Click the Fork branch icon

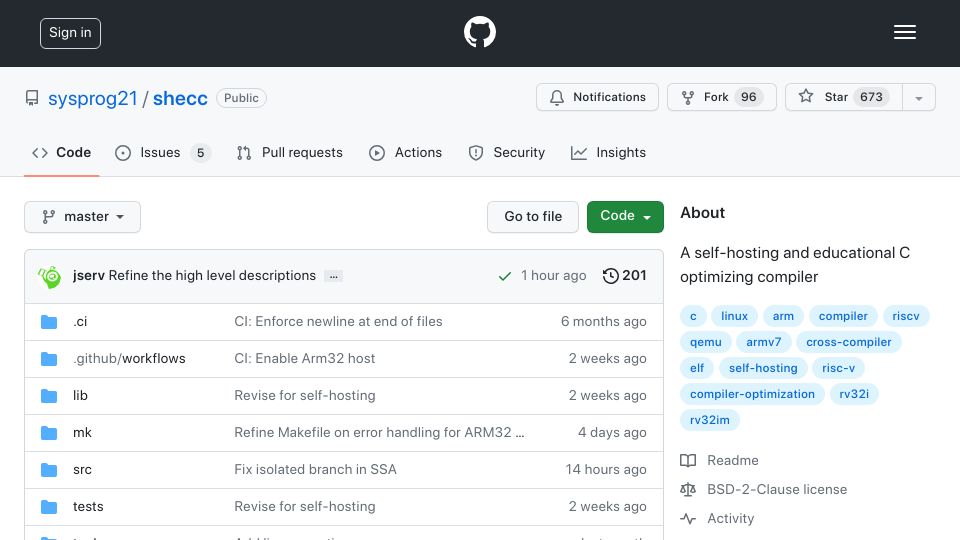[x=688, y=97]
